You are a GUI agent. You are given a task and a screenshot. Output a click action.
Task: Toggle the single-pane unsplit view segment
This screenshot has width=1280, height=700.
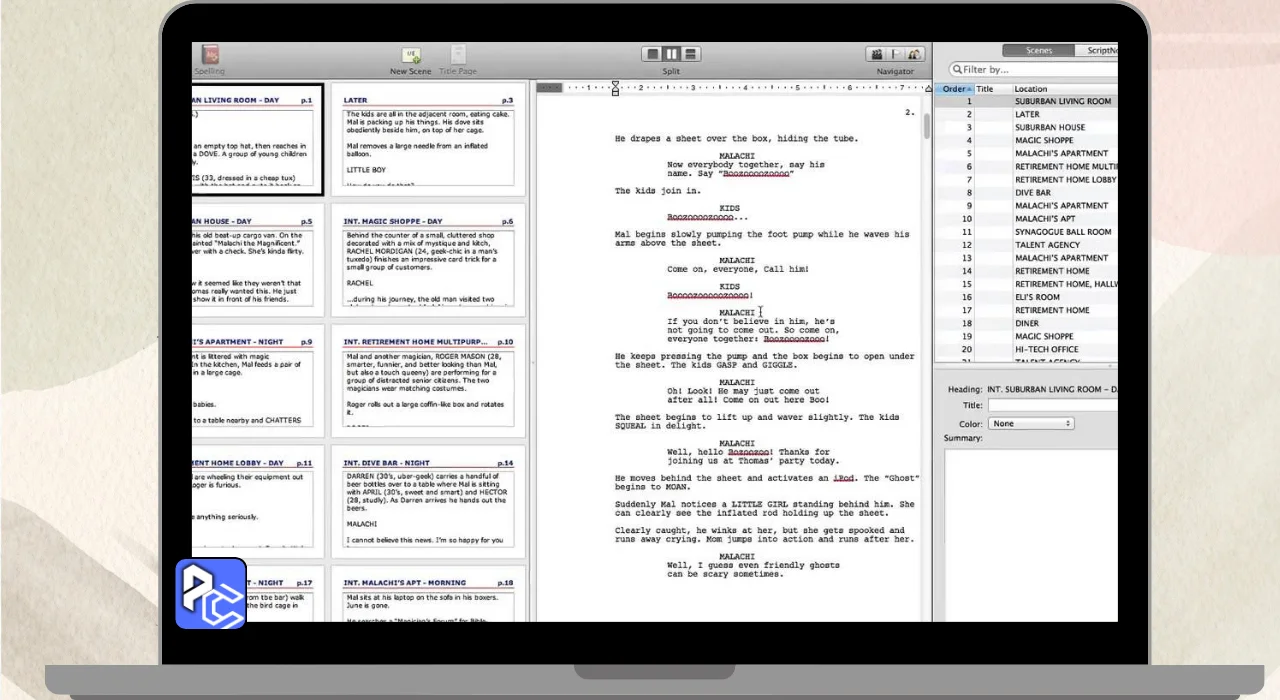[652, 54]
